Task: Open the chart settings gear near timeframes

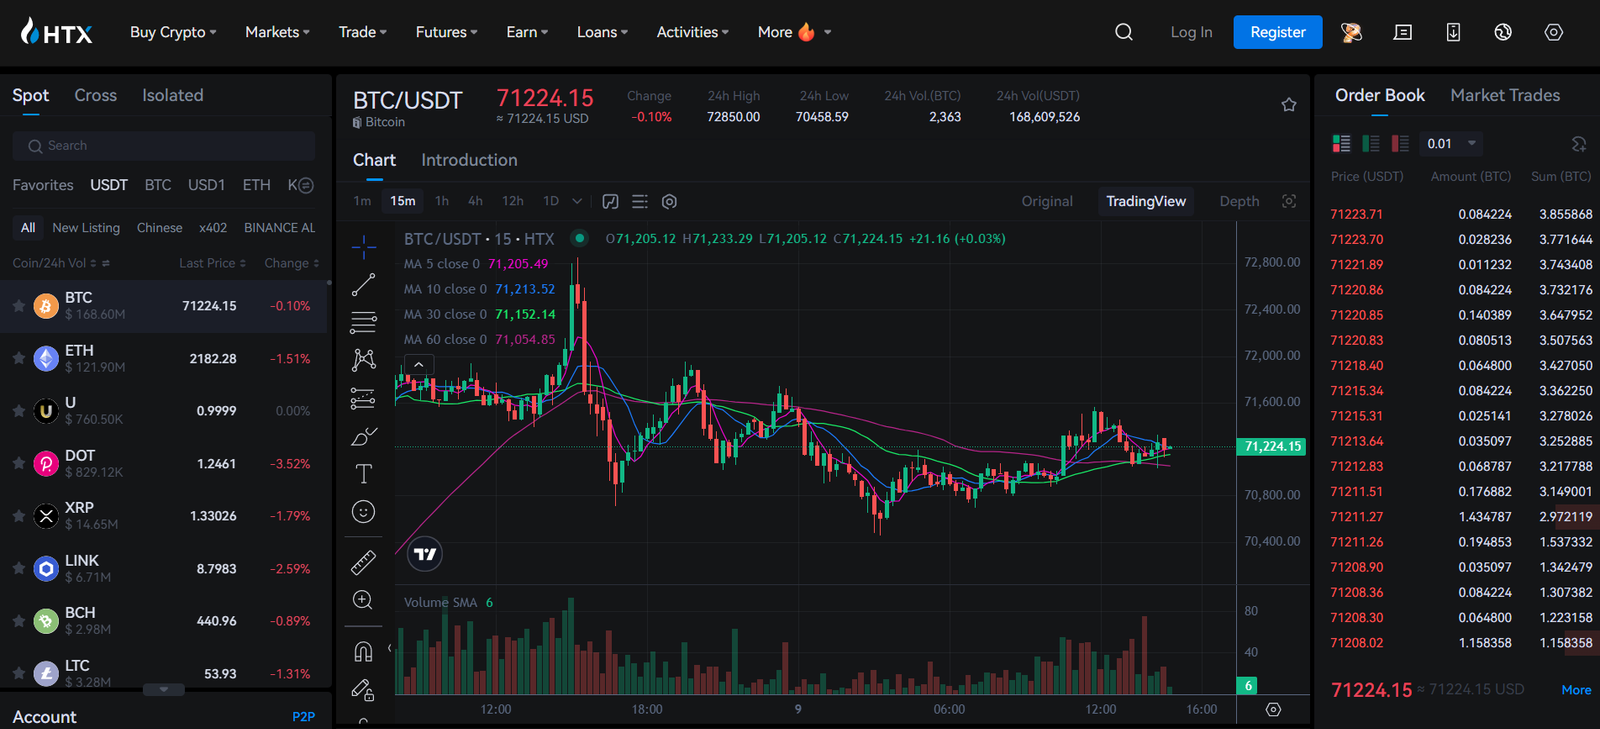Action: point(670,202)
